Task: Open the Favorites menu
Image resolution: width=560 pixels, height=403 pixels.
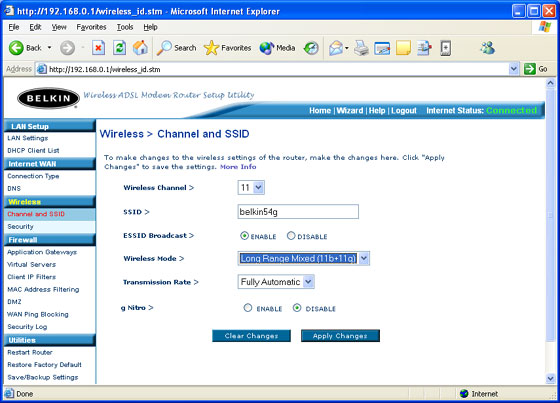Action: (x=91, y=27)
